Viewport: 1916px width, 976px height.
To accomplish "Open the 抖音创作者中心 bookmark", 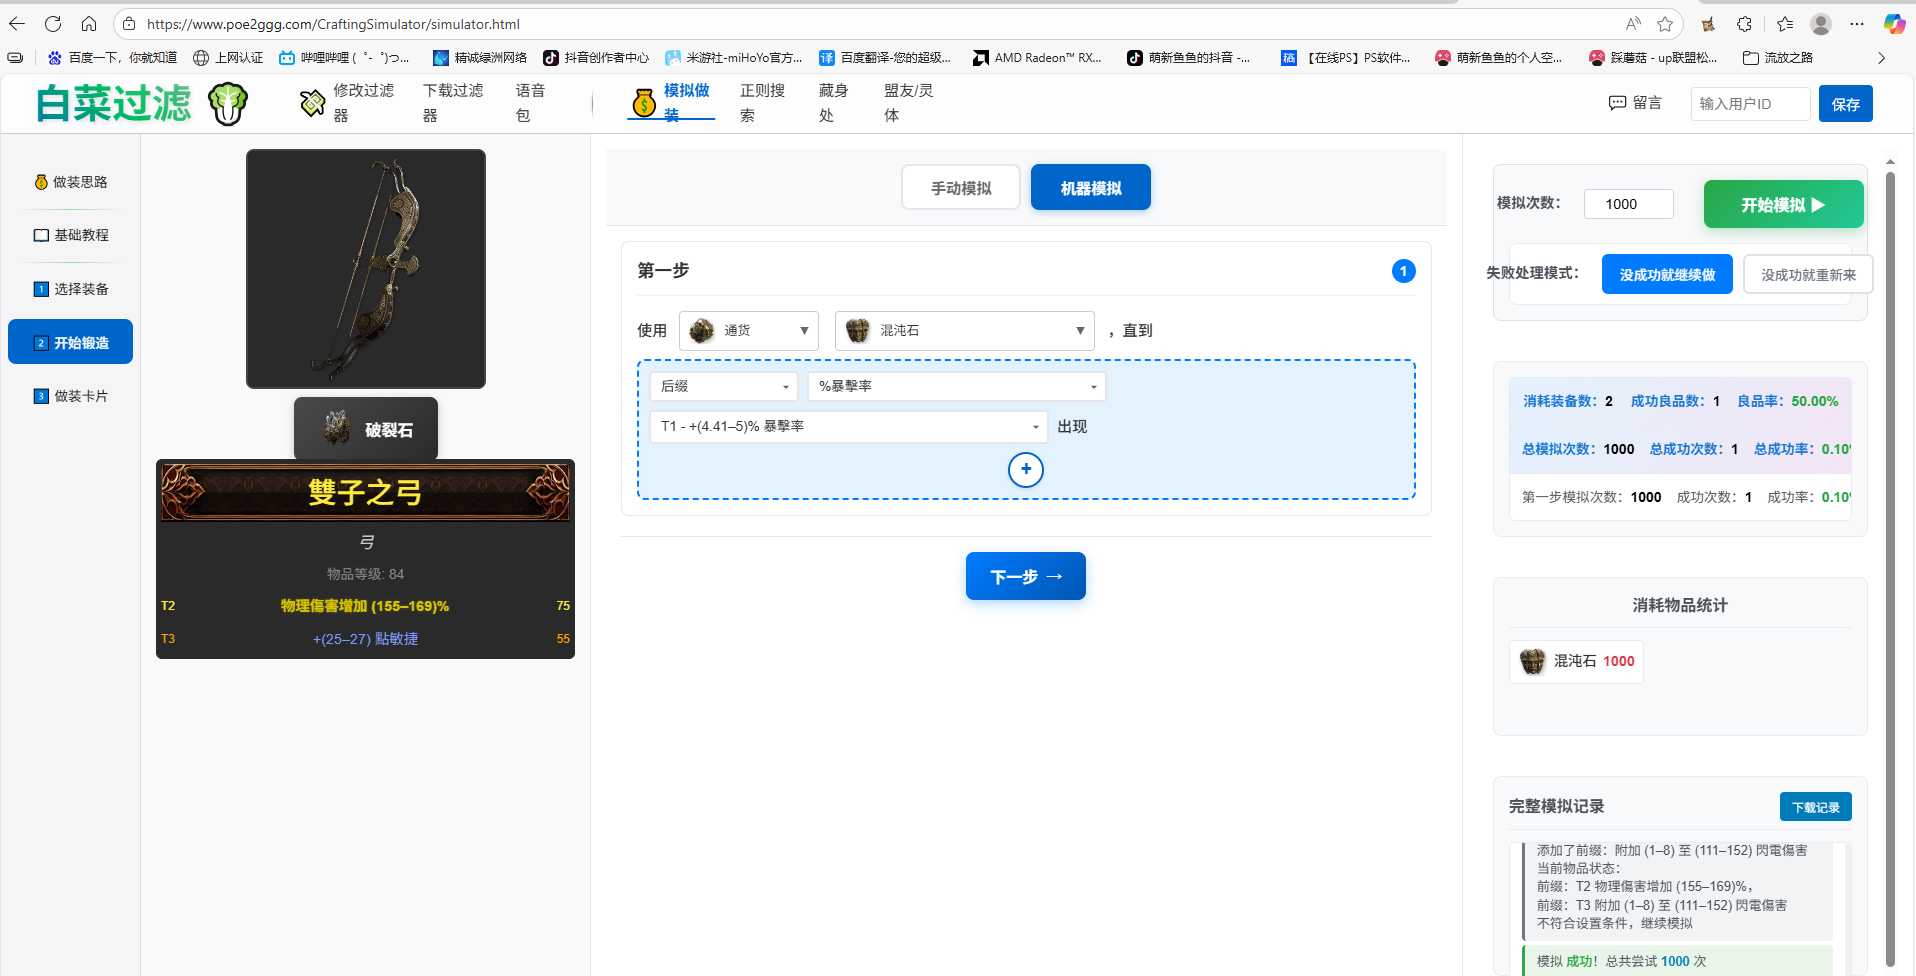I will tap(596, 58).
